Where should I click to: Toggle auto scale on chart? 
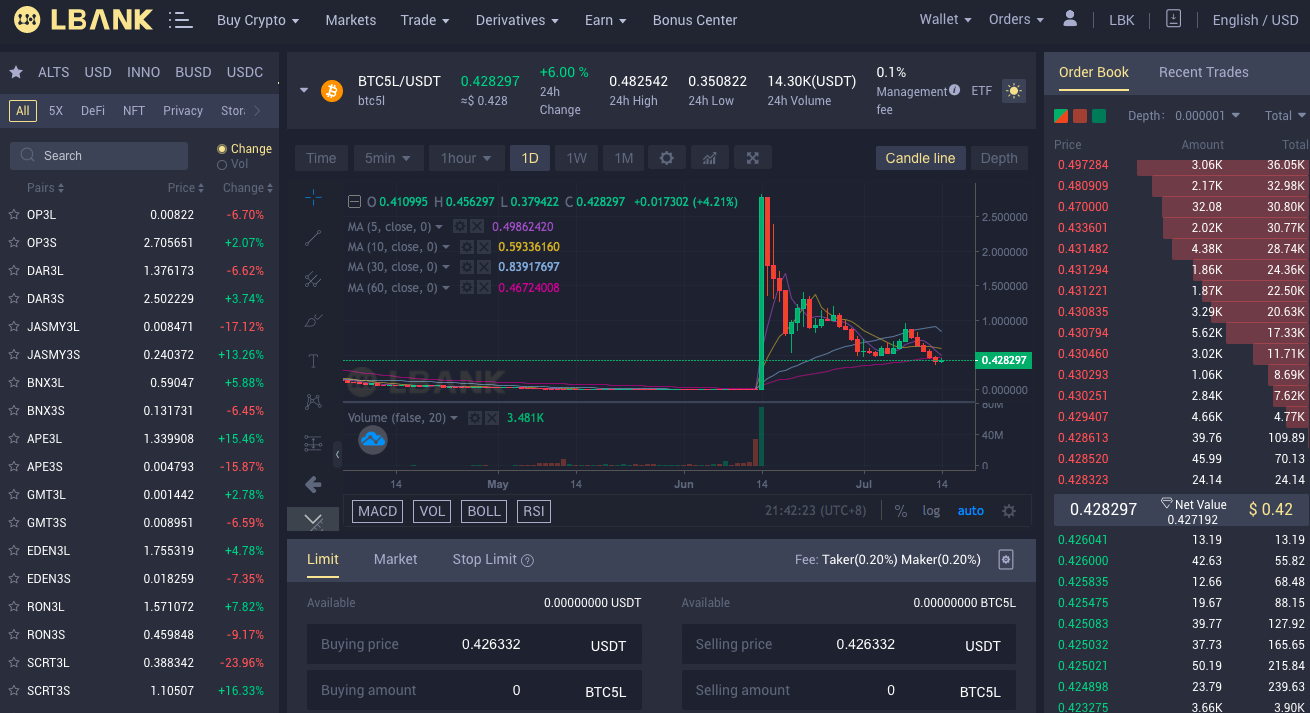pos(971,510)
